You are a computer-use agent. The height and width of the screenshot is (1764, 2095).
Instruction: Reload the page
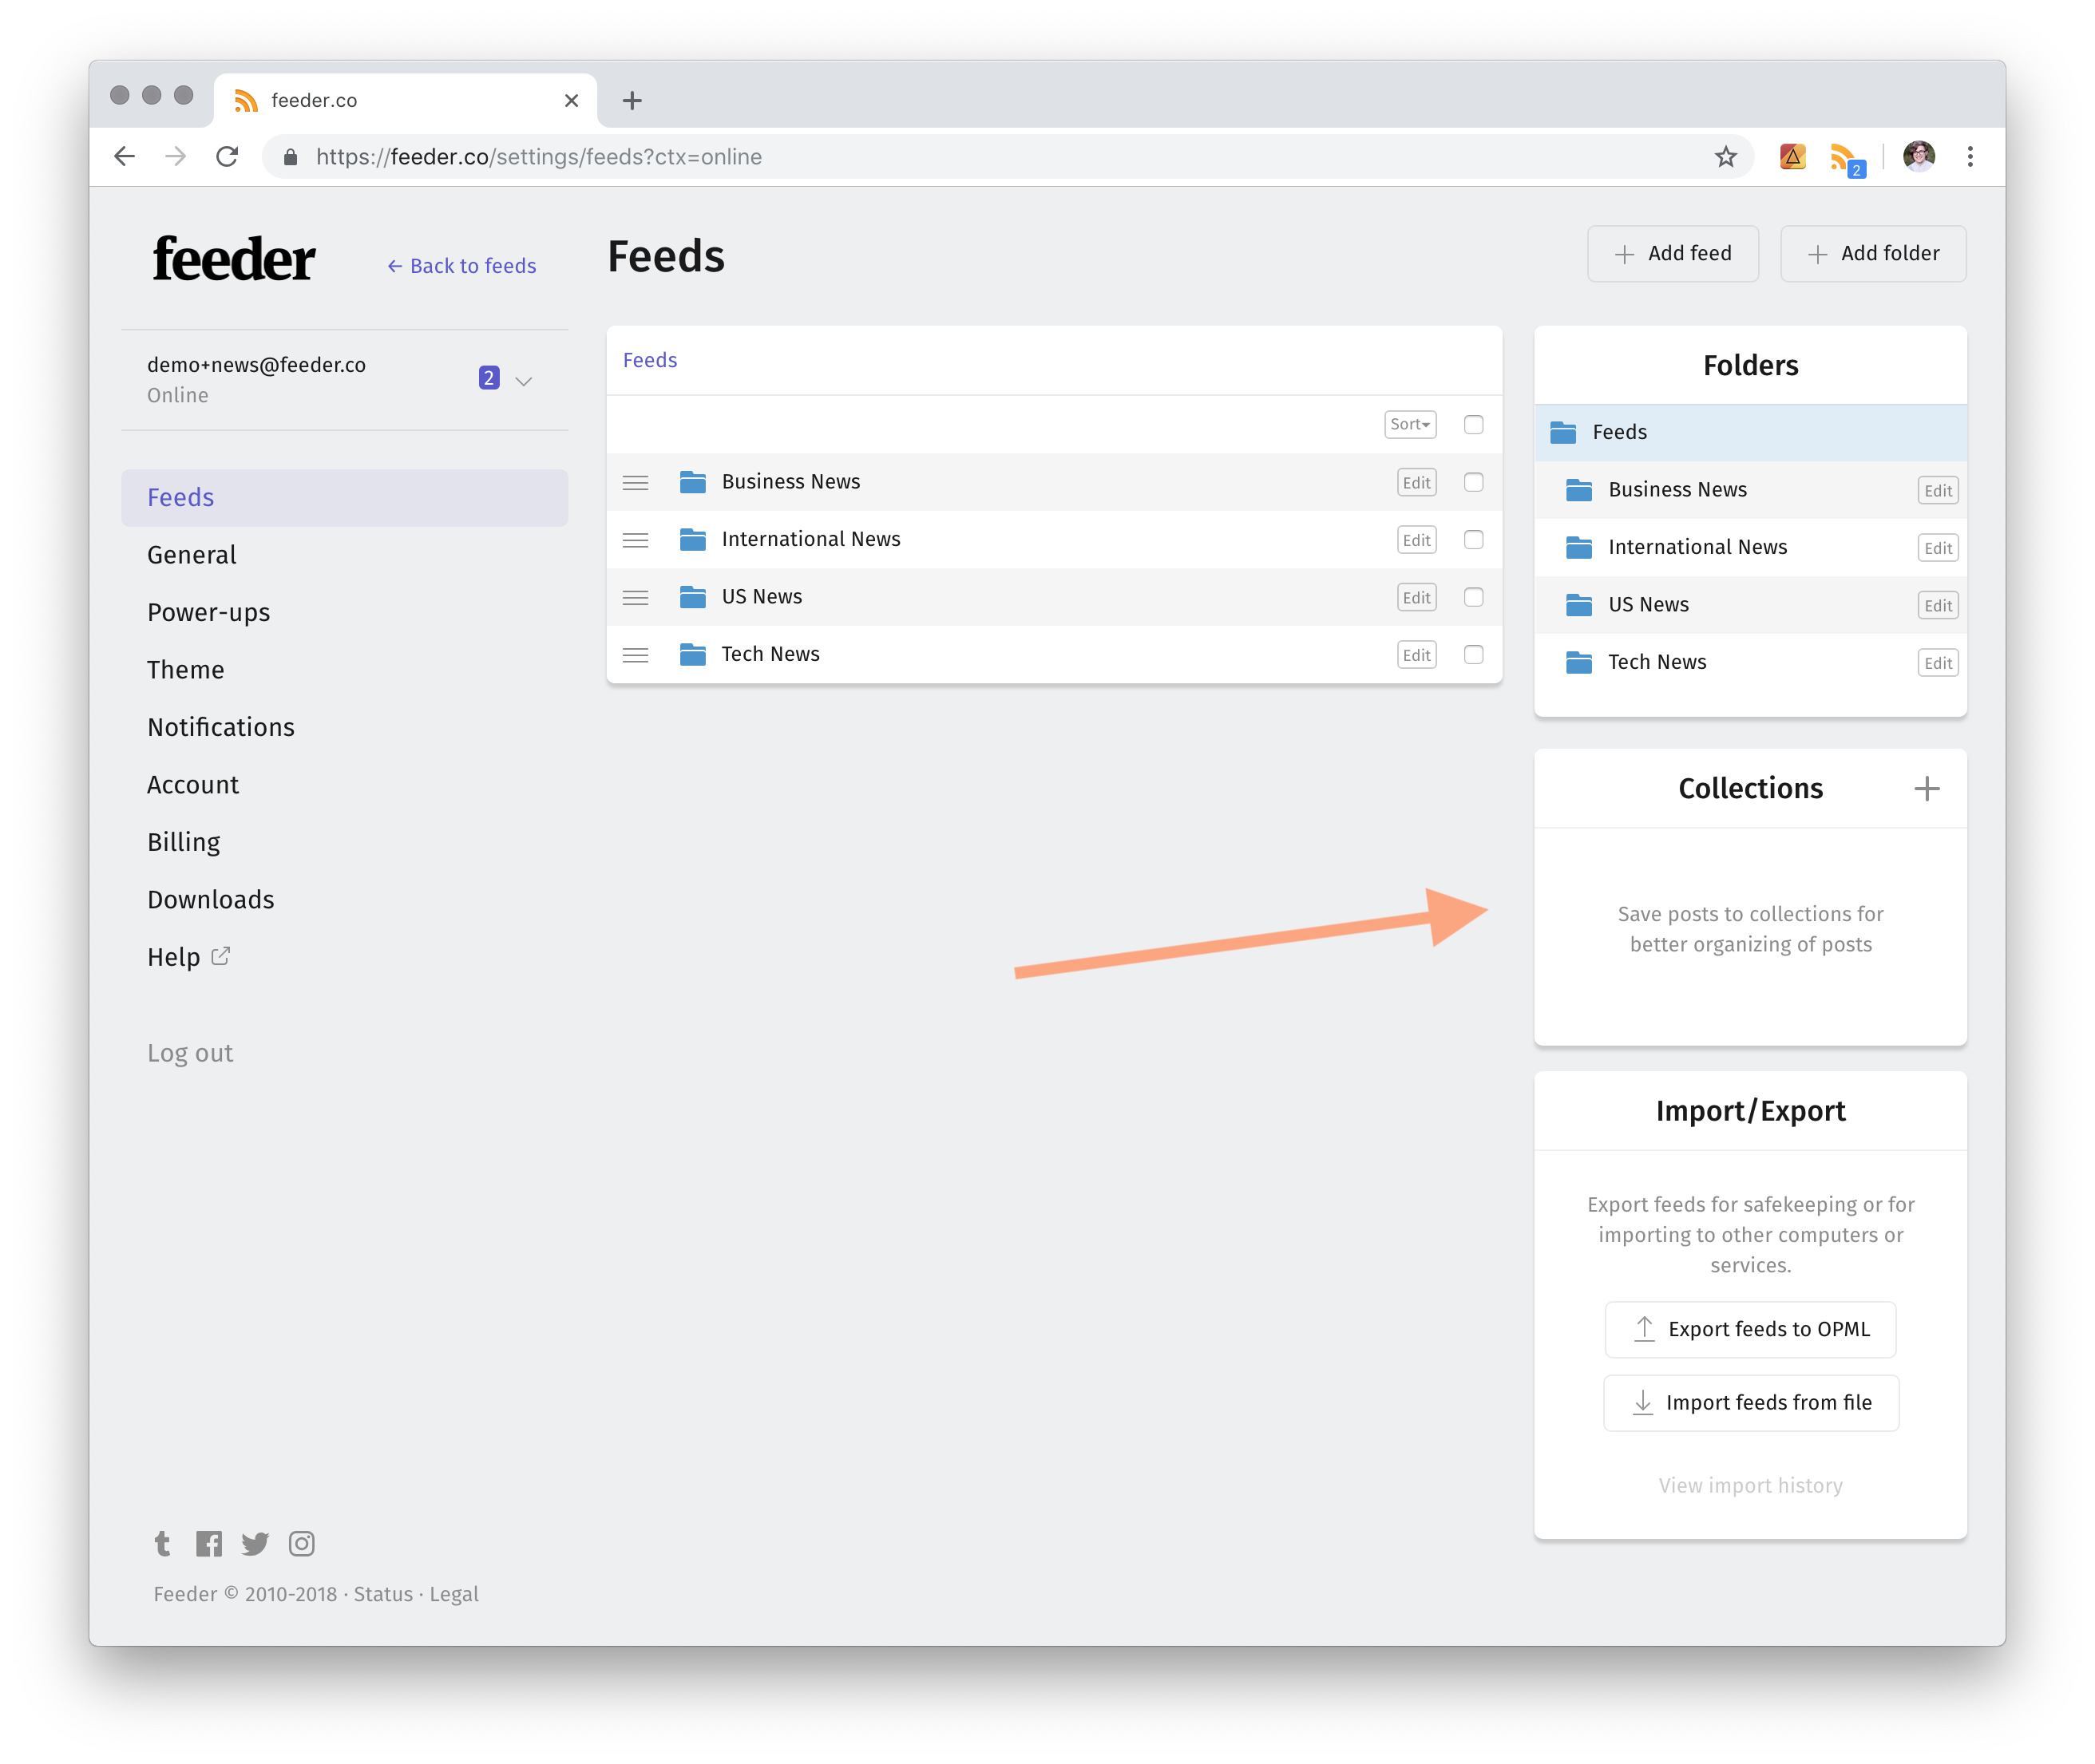tap(228, 157)
